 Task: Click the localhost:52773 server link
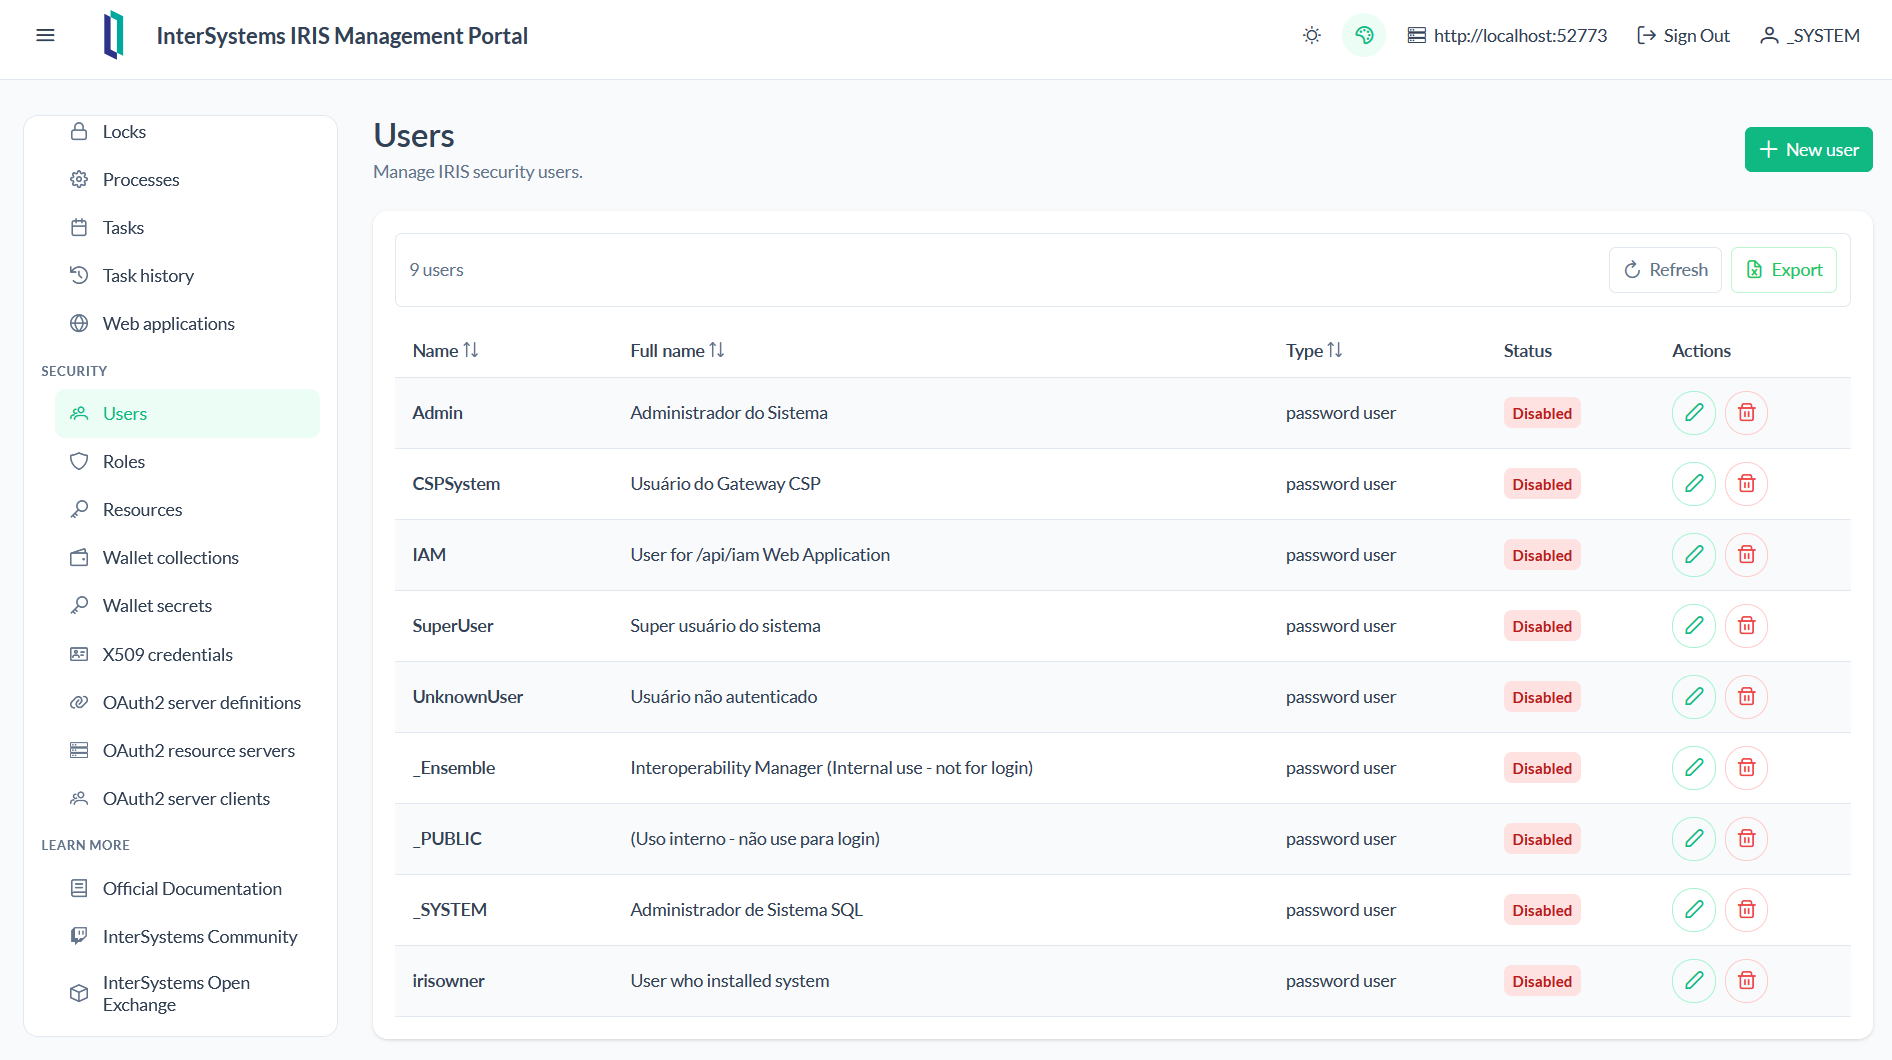click(1507, 36)
